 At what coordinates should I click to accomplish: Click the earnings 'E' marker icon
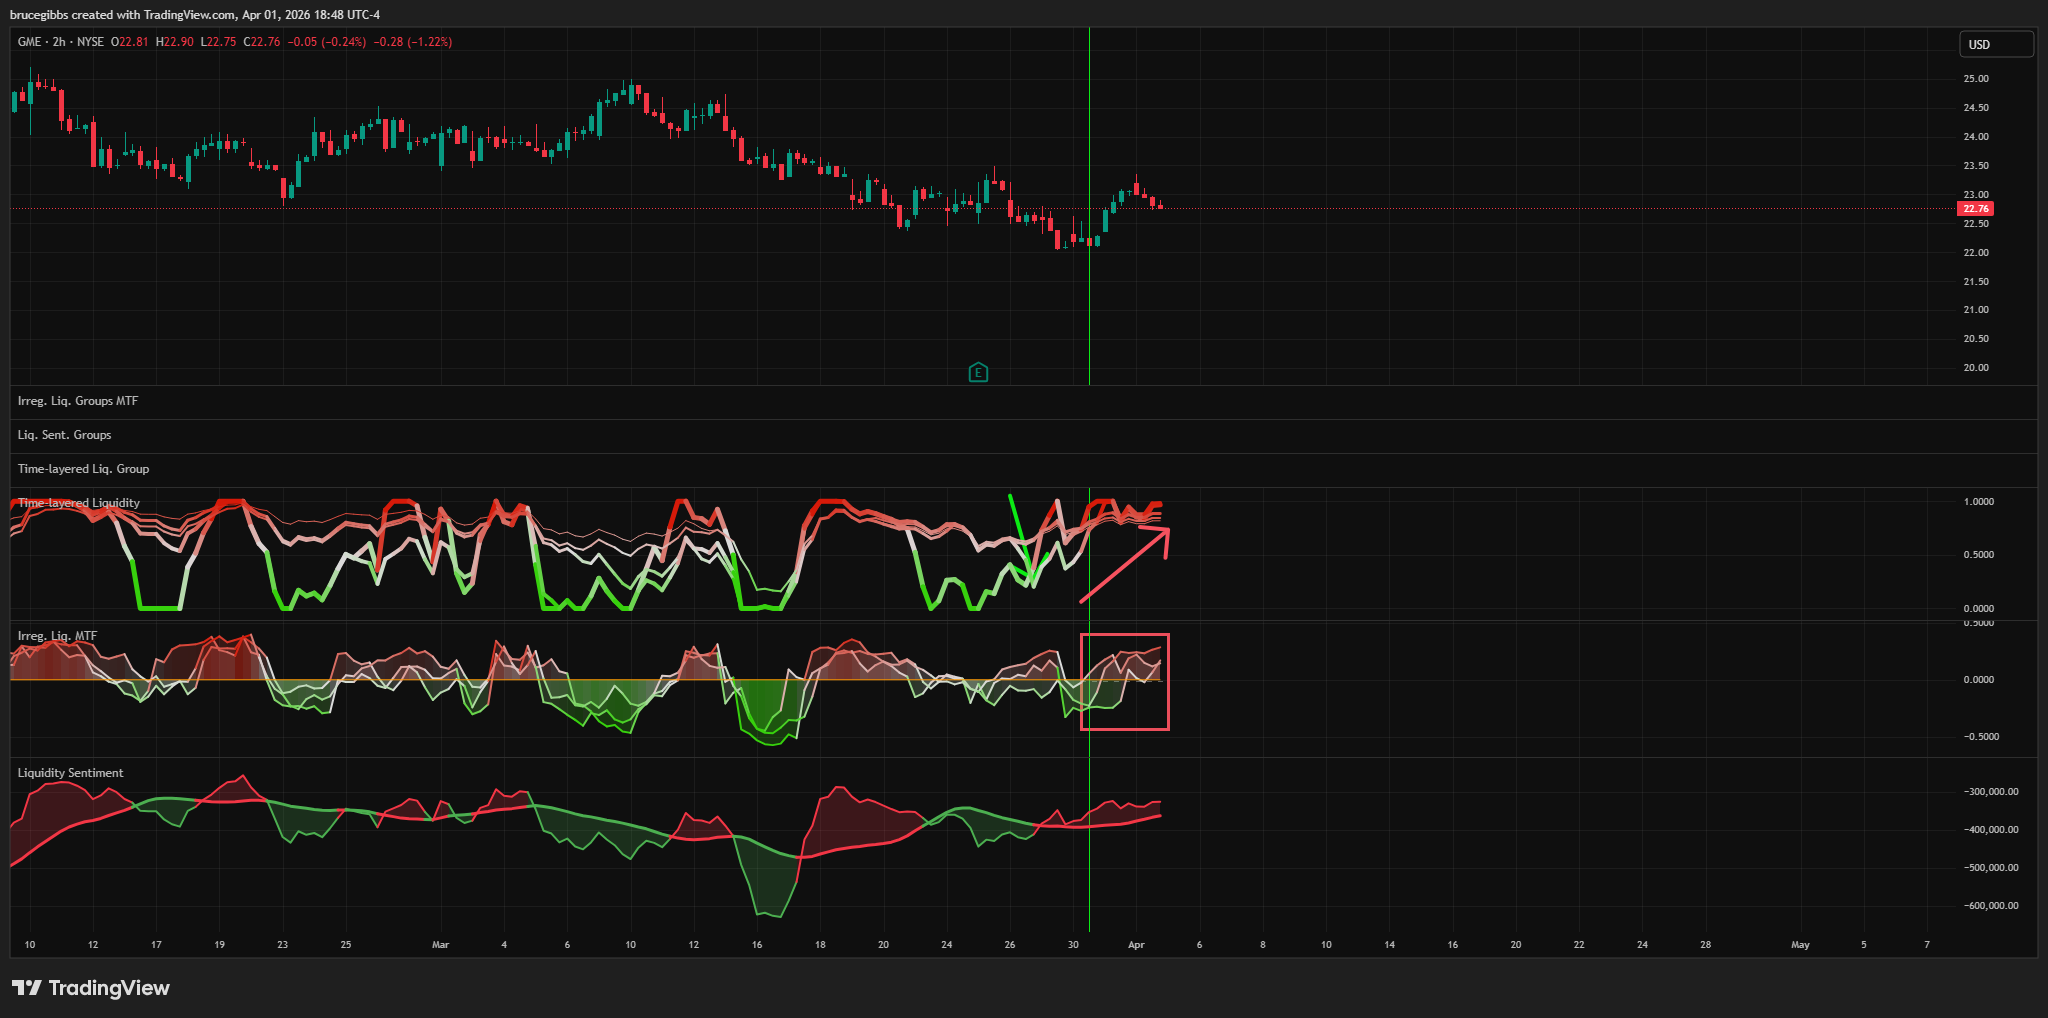(978, 373)
